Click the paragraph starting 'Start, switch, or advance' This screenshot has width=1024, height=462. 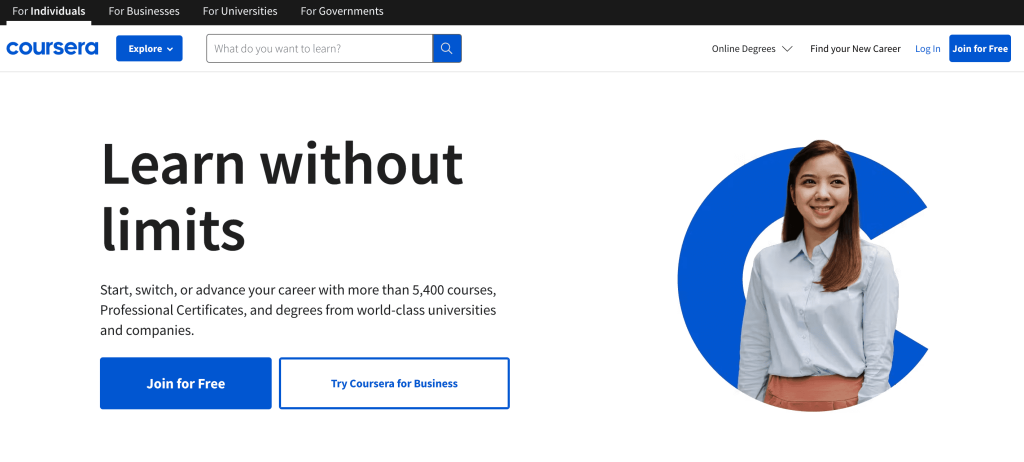pyautogui.click(x=298, y=310)
